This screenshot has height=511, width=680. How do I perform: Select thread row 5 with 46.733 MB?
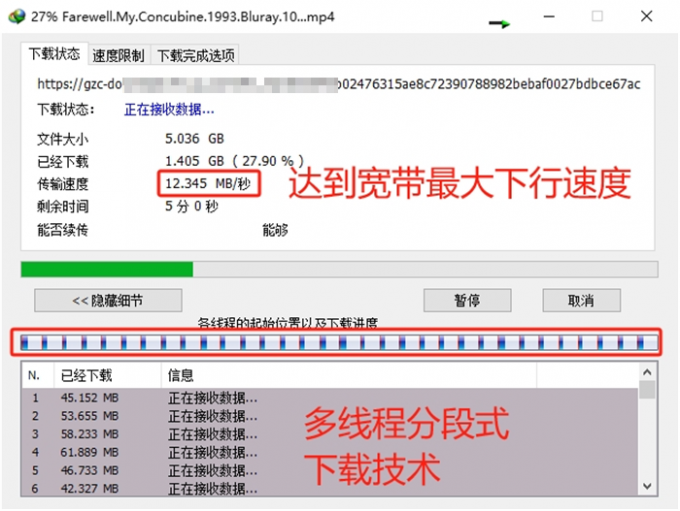(330, 471)
